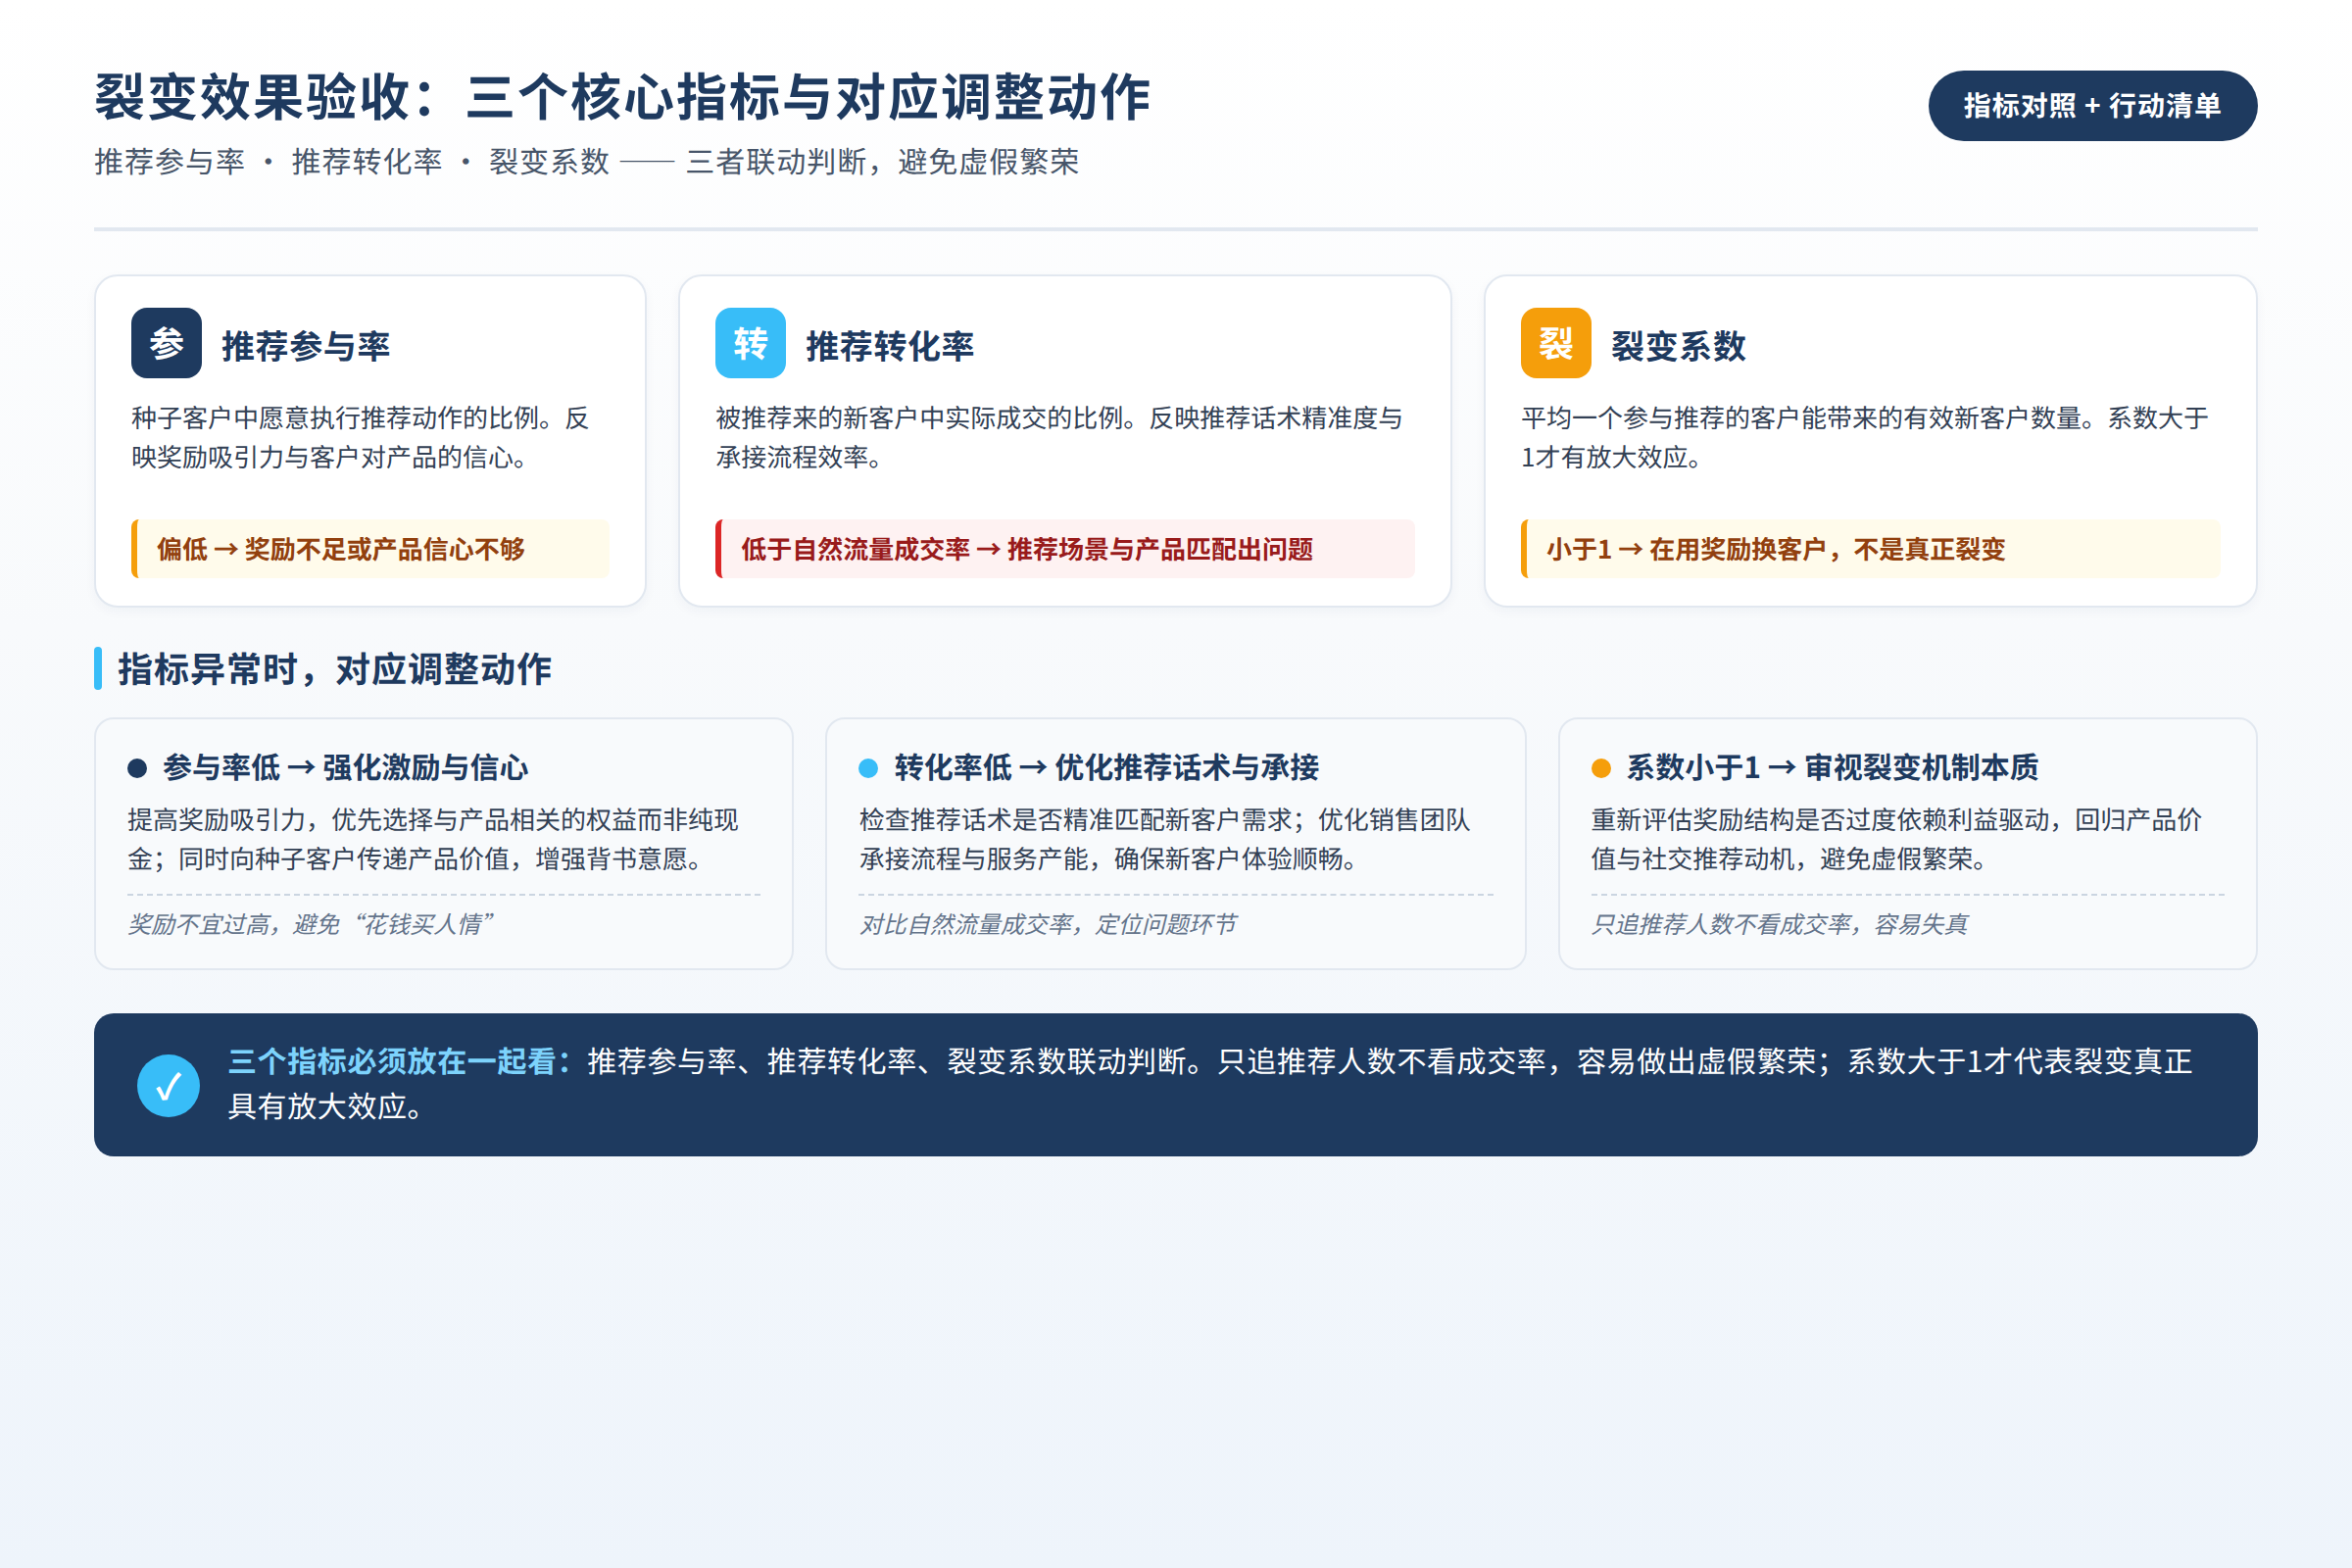The image size is (2352, 1568).
Task: Click the paragraph starting 提高奖励吸引力
Action: coord(433,839)
